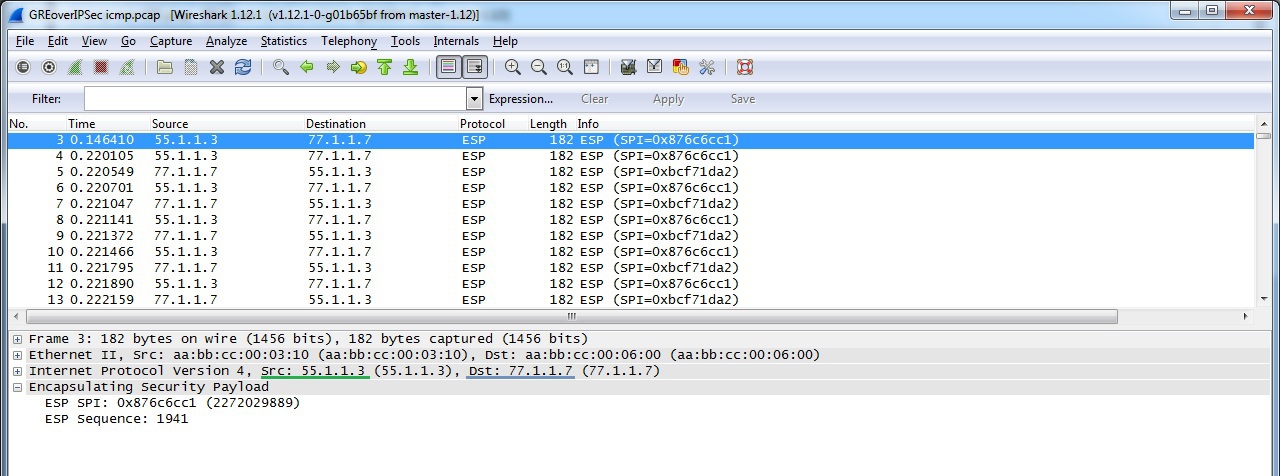The image size is (1280, 476).
Task: Click the Clear filter button
Action: pos(594,99)
